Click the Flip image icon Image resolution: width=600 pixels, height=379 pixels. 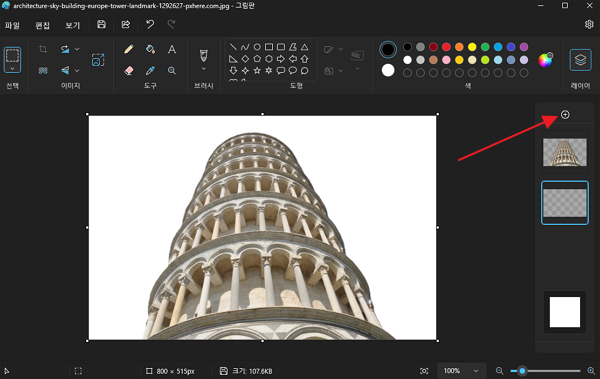65,70
